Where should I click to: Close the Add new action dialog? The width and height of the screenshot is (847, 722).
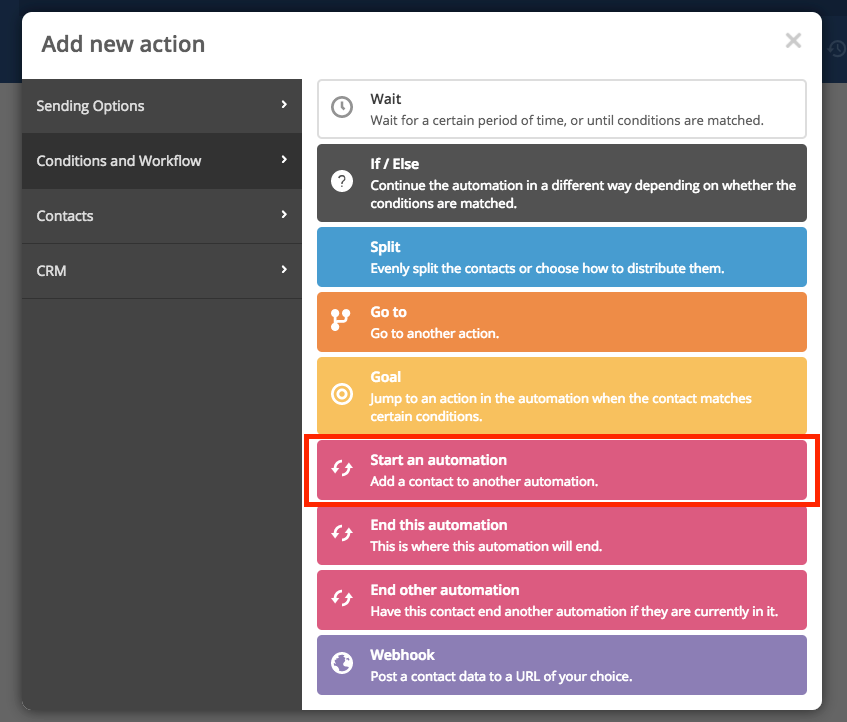click(x=793, y=41)
